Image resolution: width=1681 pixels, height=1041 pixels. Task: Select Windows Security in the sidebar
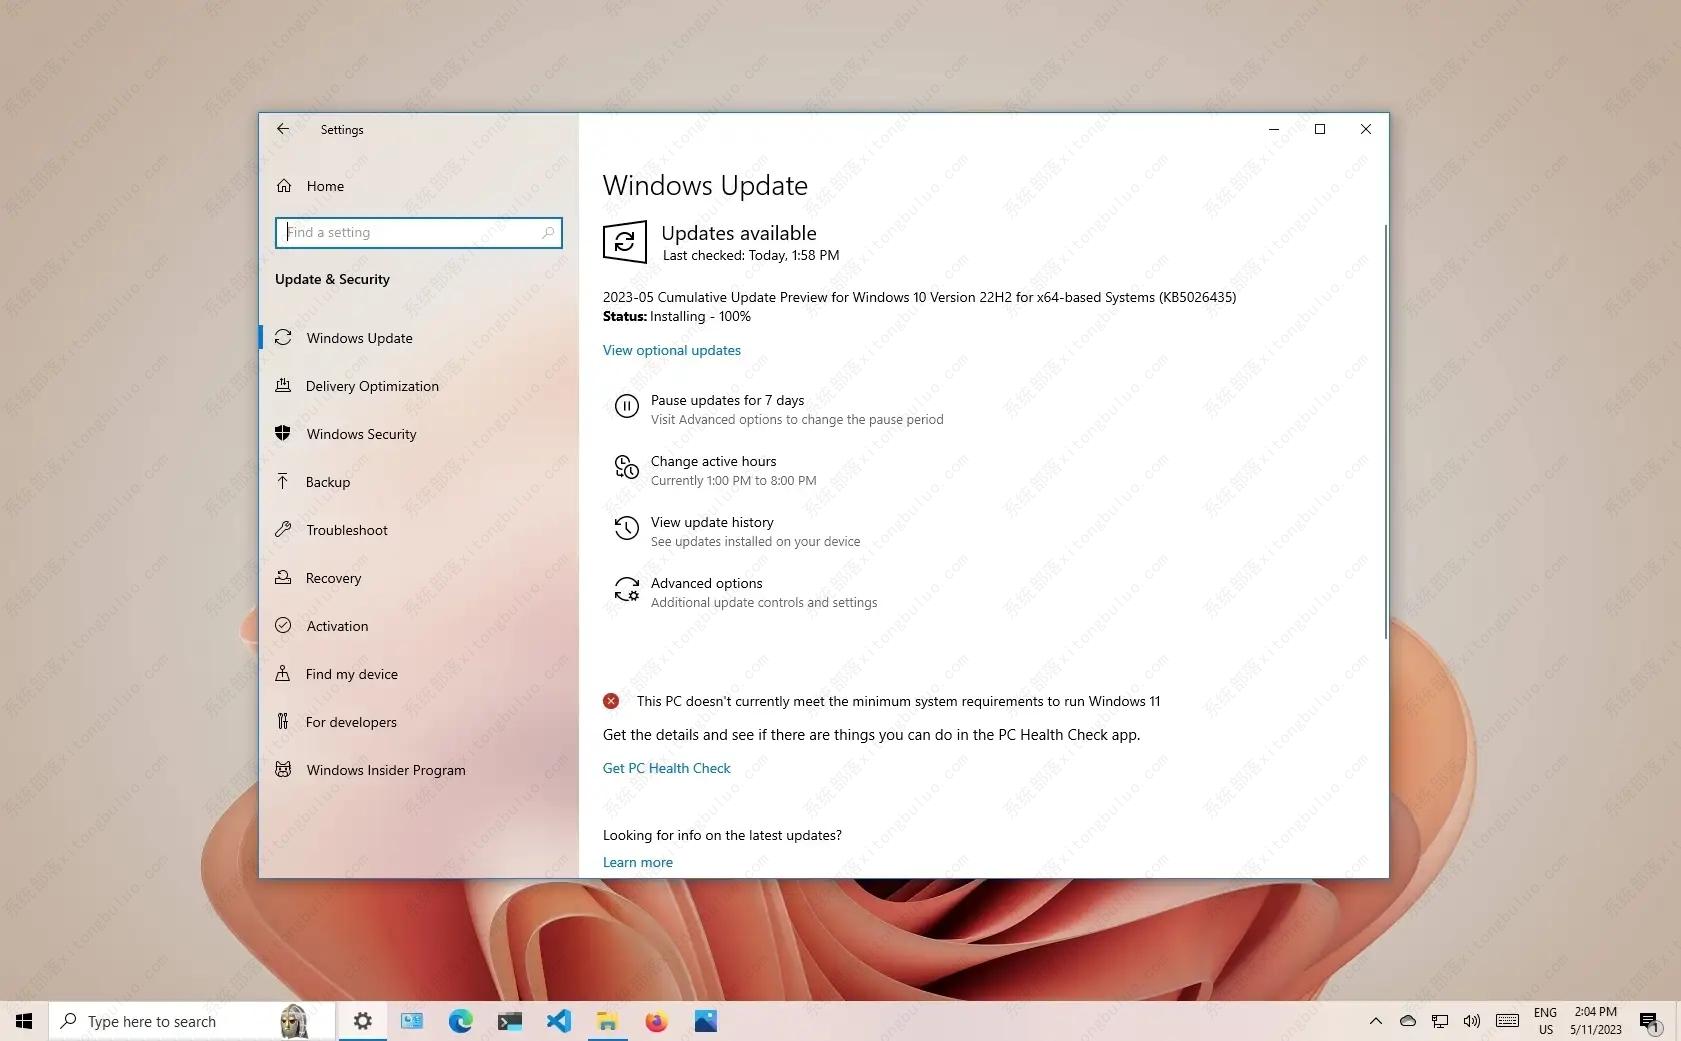pyautogui.click(x=361, y=434)
